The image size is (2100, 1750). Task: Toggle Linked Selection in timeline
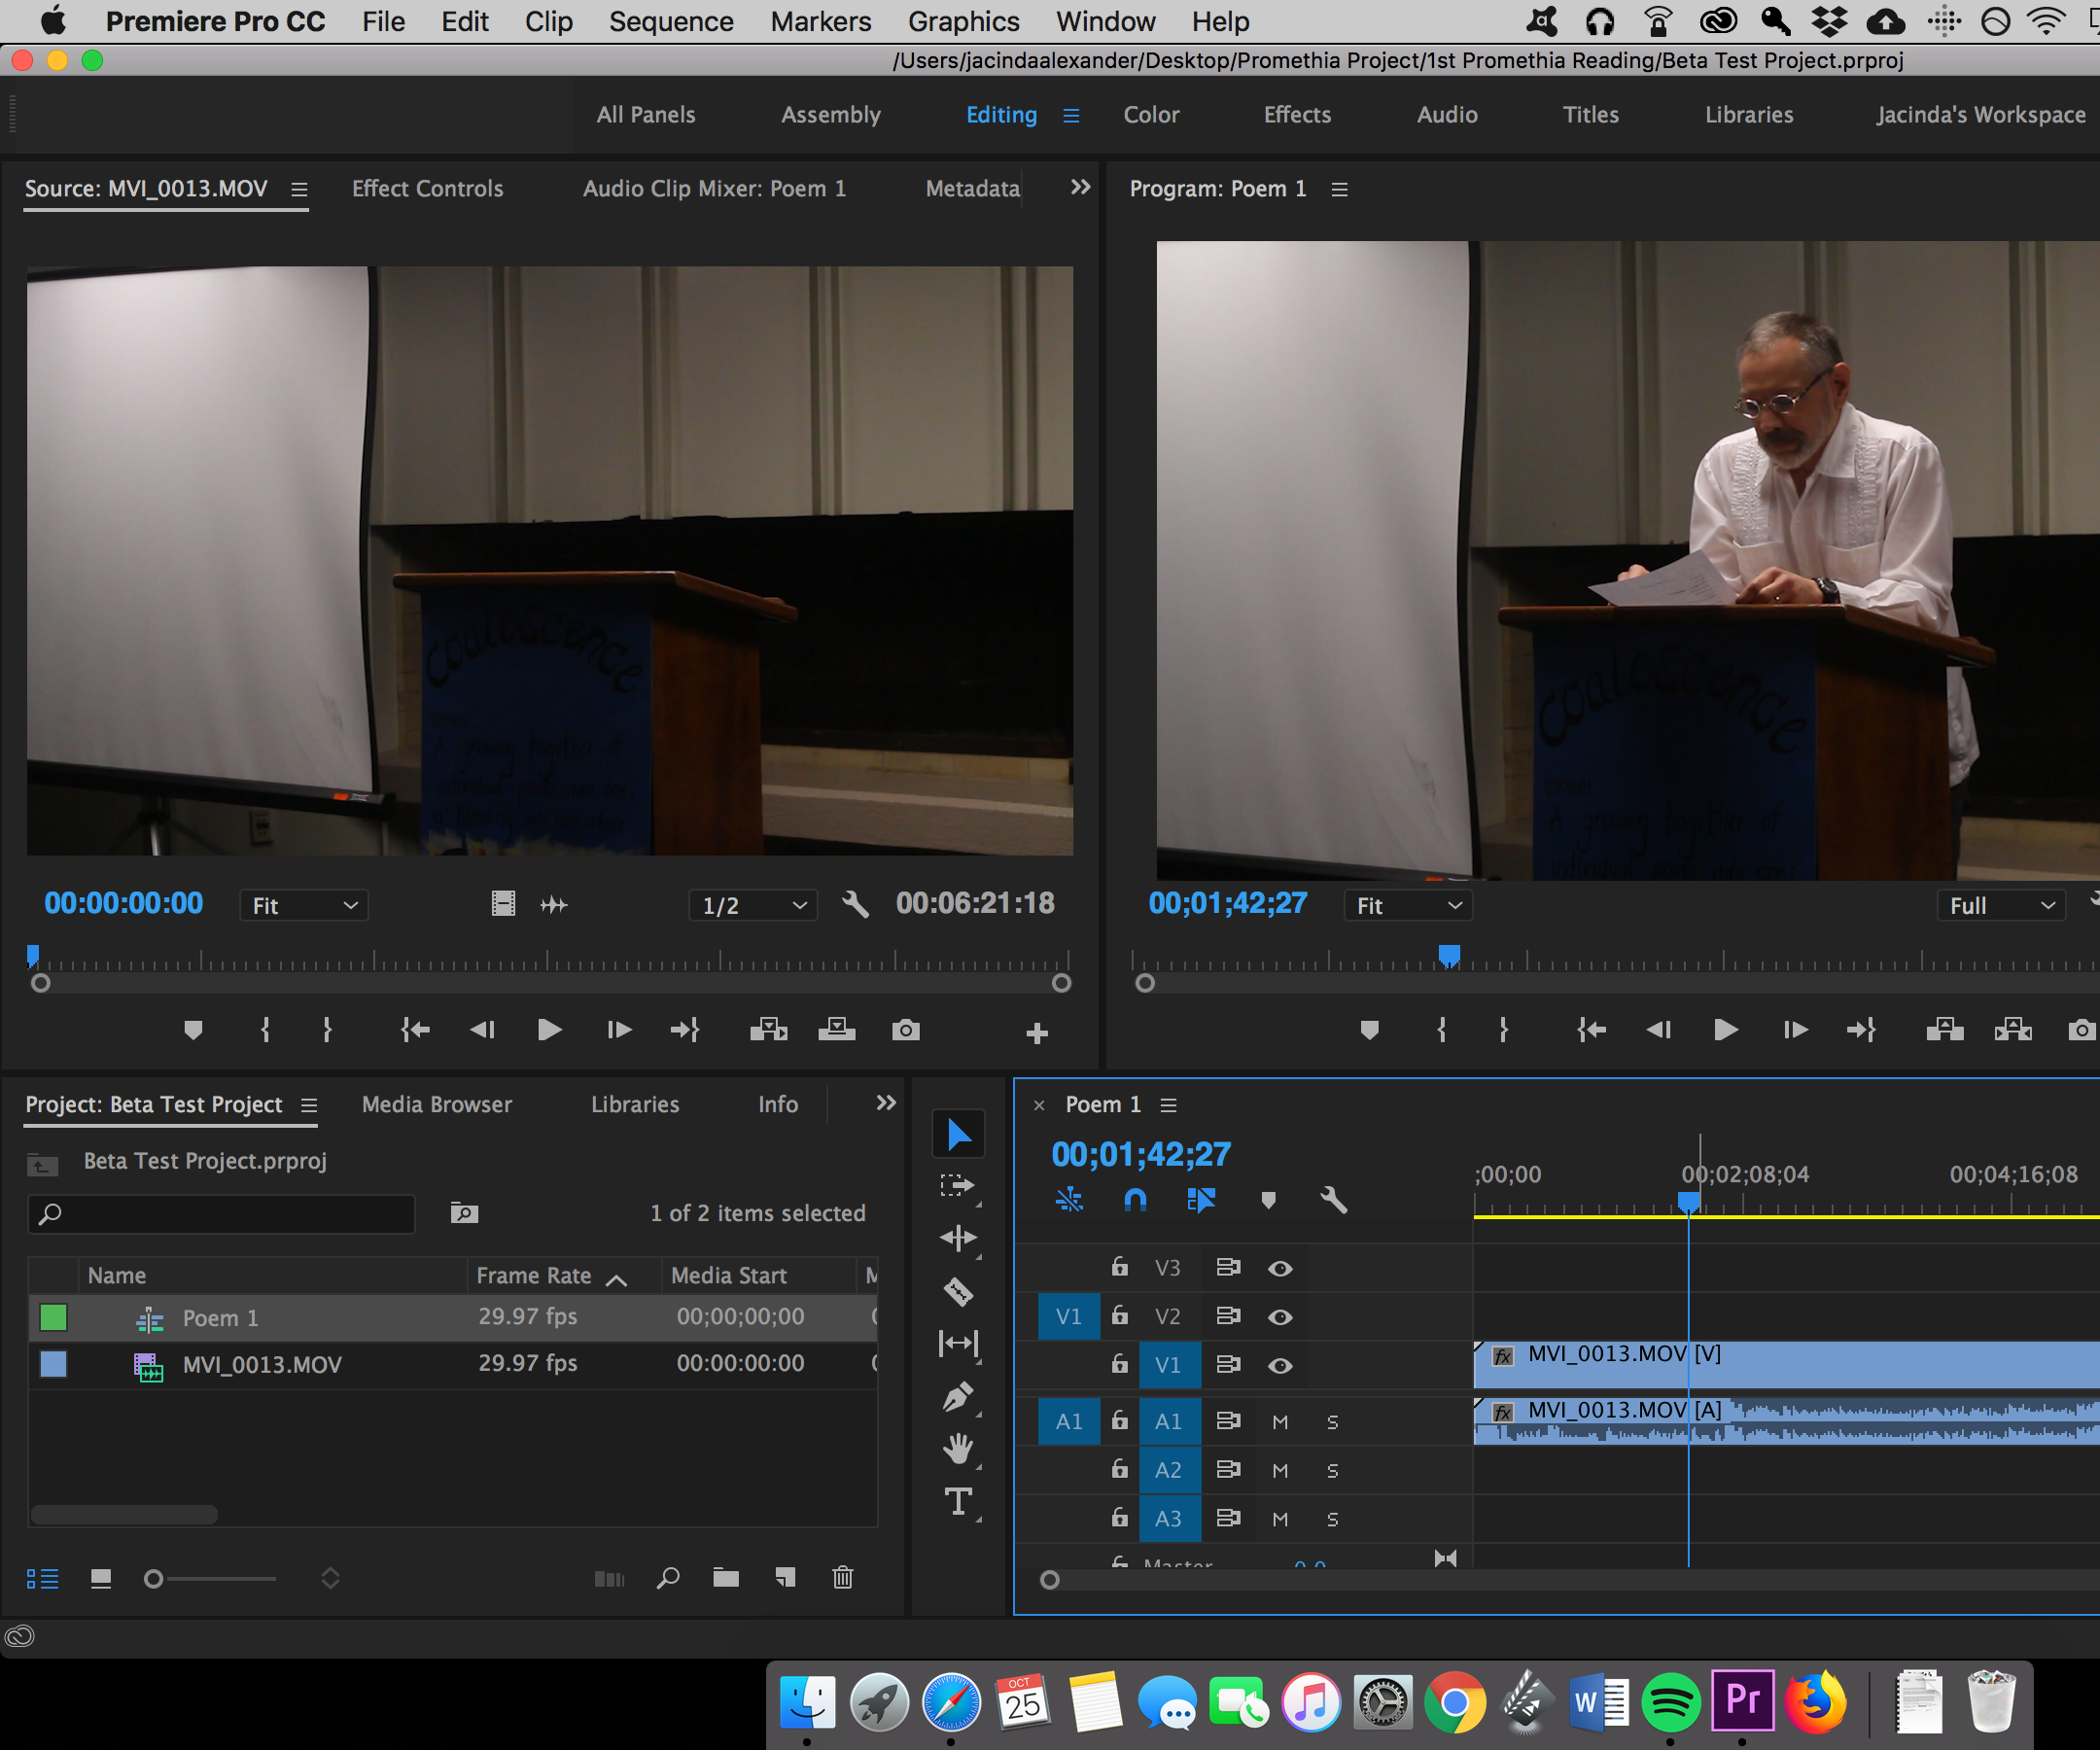point(1201,1200)
